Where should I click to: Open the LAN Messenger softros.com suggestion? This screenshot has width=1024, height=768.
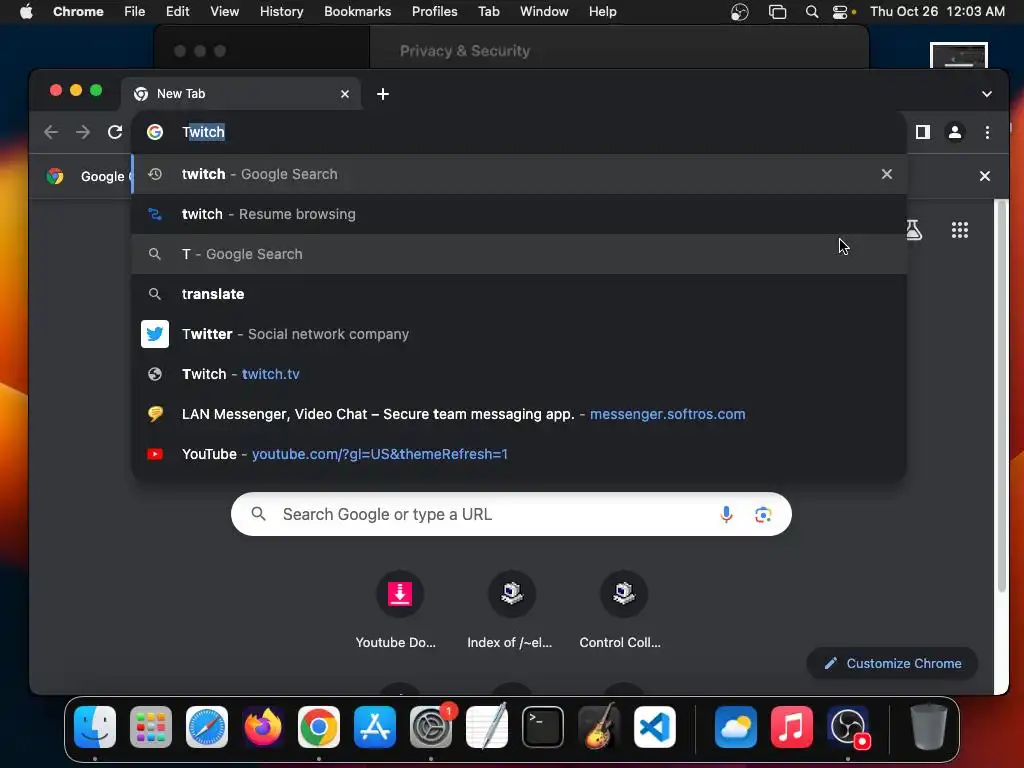519,414
